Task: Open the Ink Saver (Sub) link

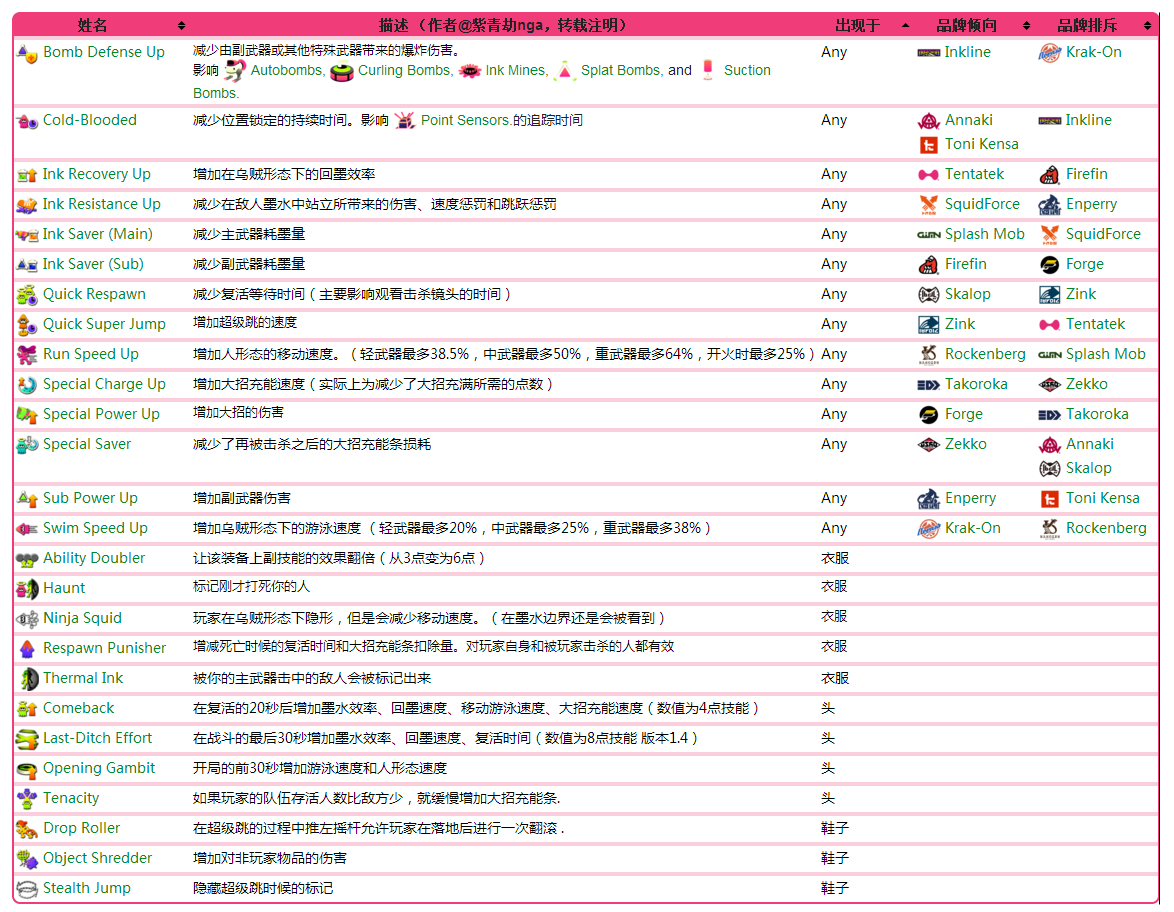Action: tap(93, 264)
